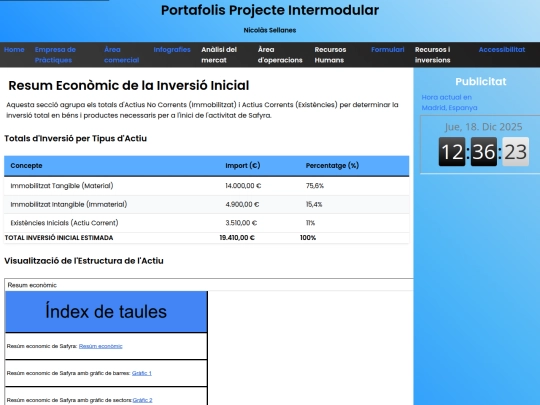Select 'Immobilitzat Tangible (Material)' row label

(62, 186)
